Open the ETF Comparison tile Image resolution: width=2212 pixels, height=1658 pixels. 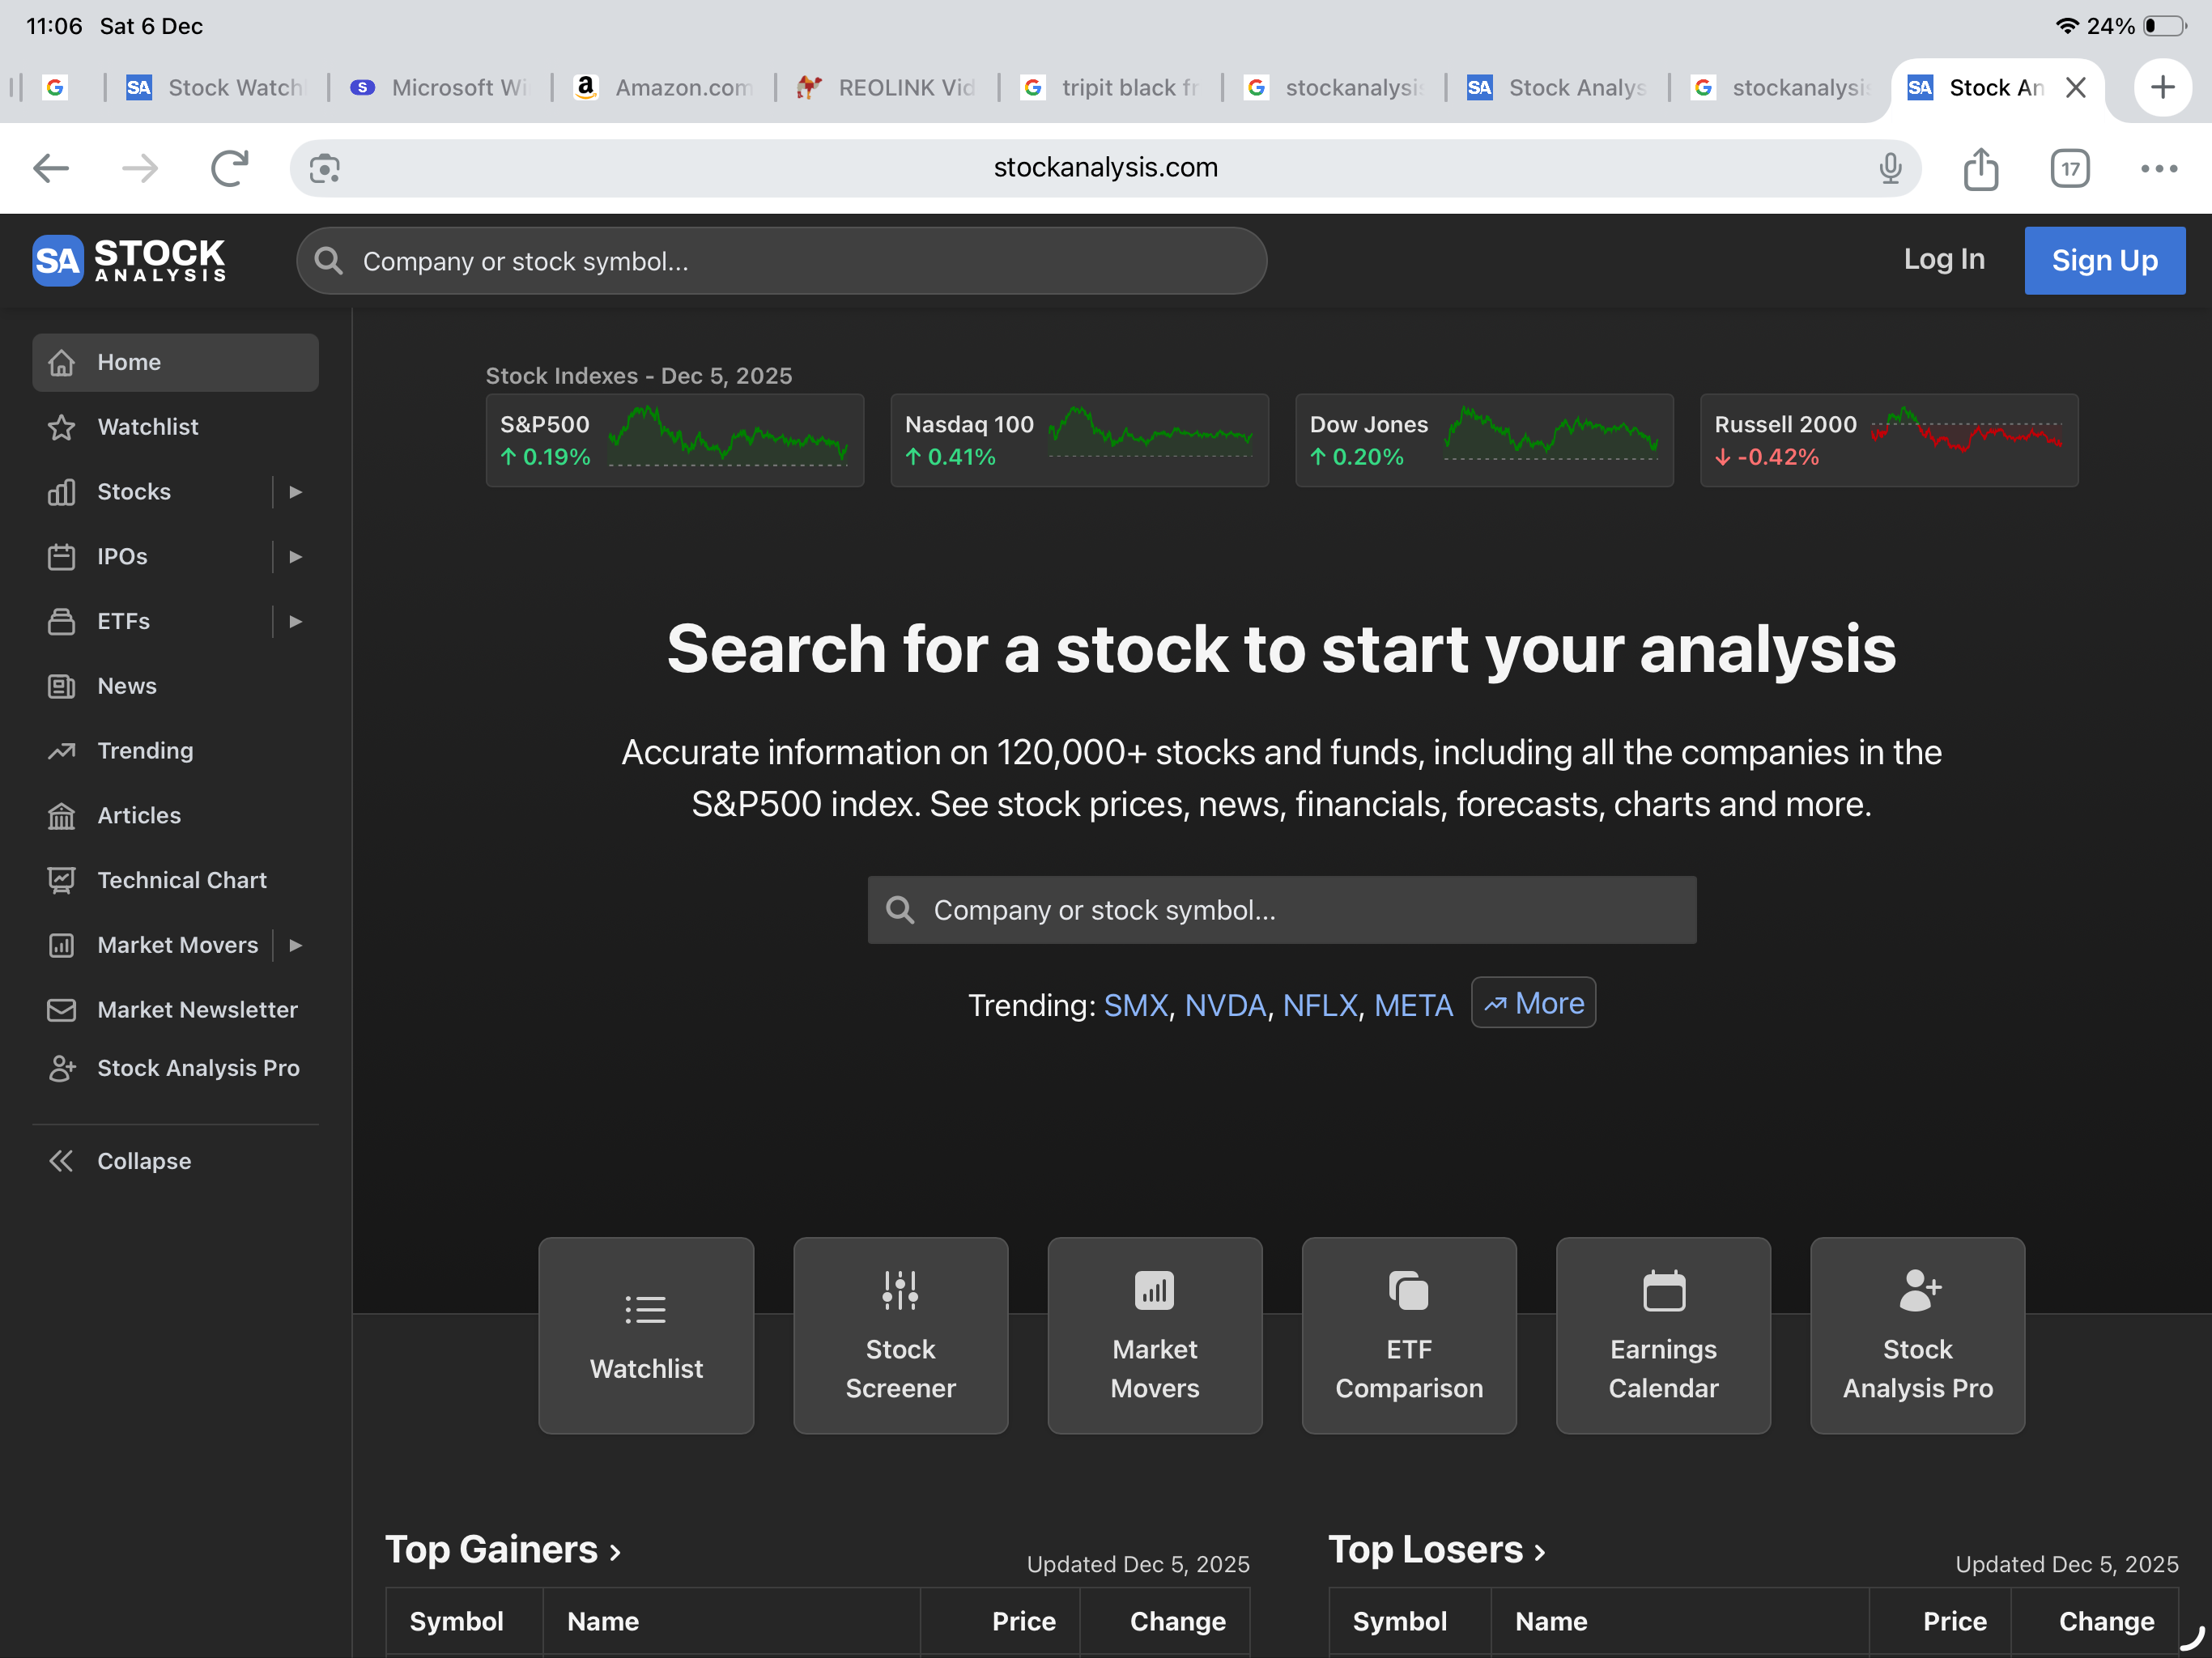click(x=1408, y=1335)
